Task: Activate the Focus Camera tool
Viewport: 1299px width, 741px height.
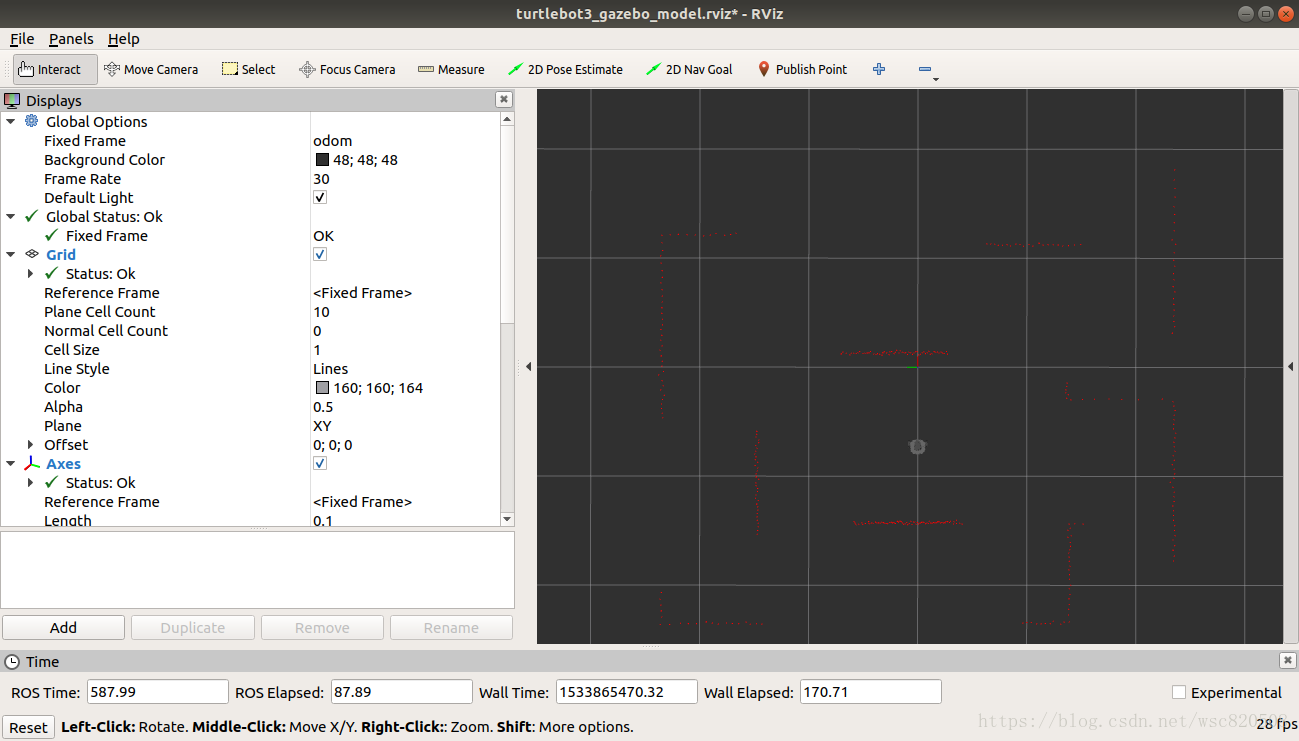Action: point(347,69)
